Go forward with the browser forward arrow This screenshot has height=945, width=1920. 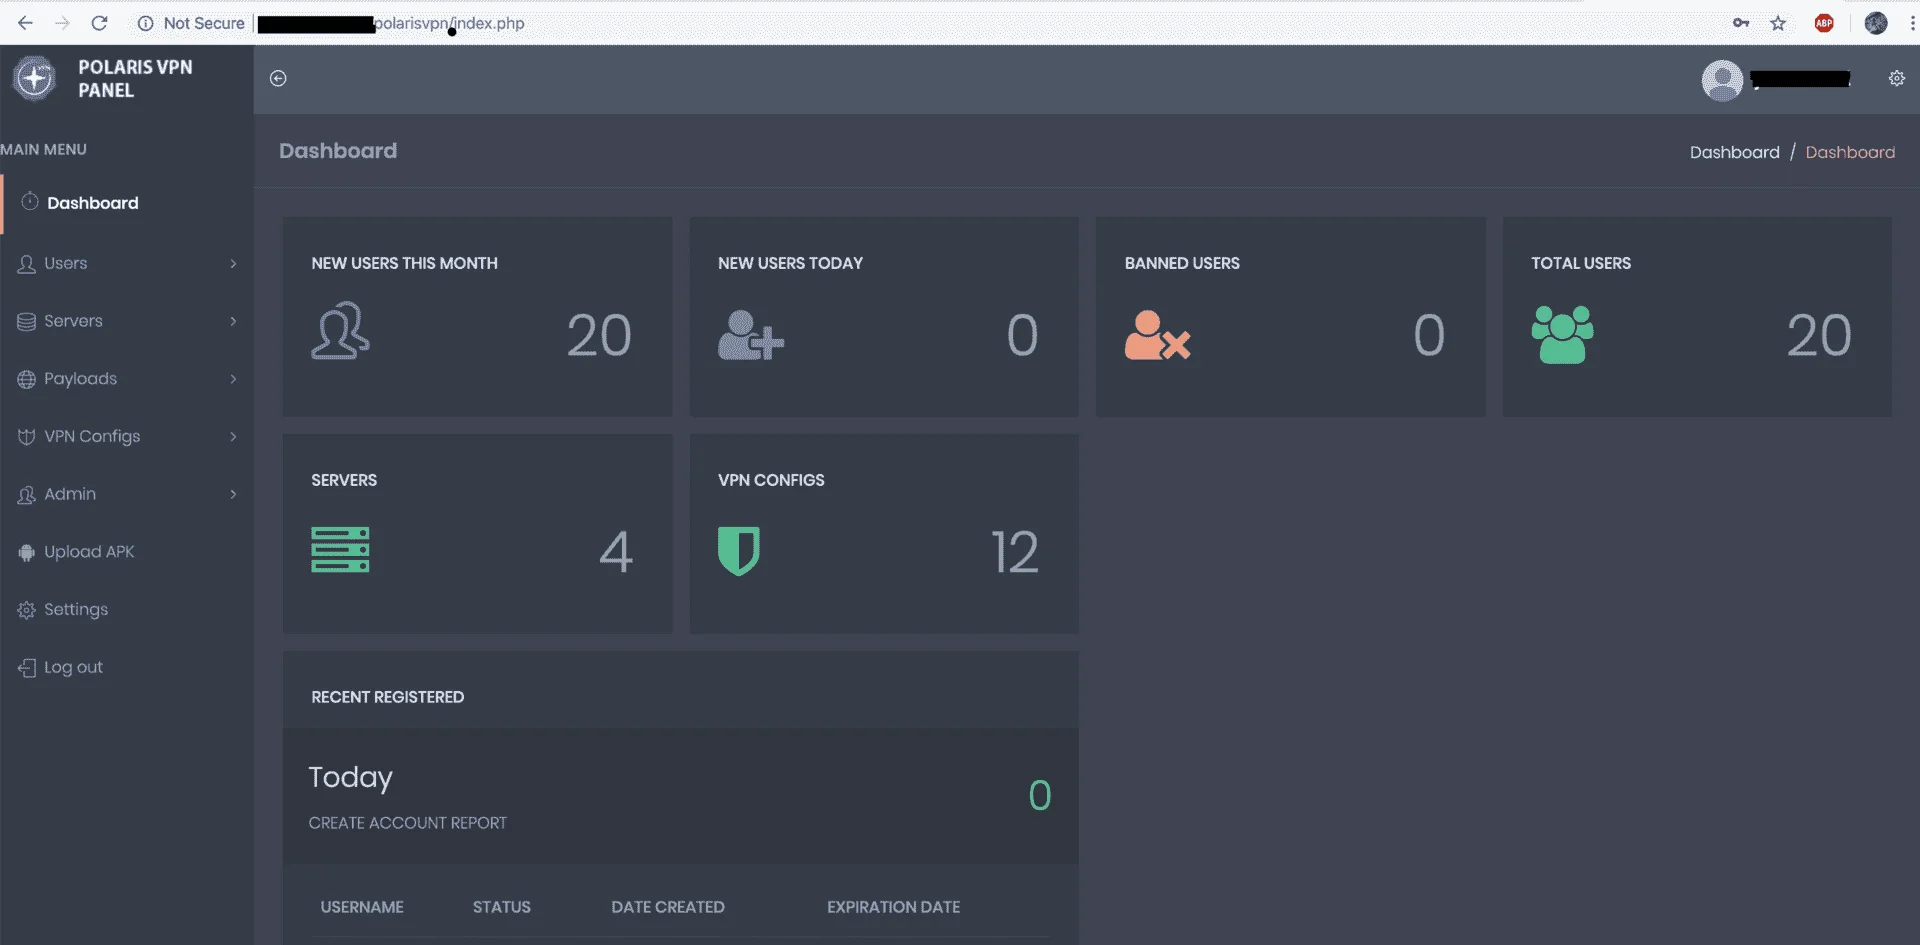tap(62, 23)
